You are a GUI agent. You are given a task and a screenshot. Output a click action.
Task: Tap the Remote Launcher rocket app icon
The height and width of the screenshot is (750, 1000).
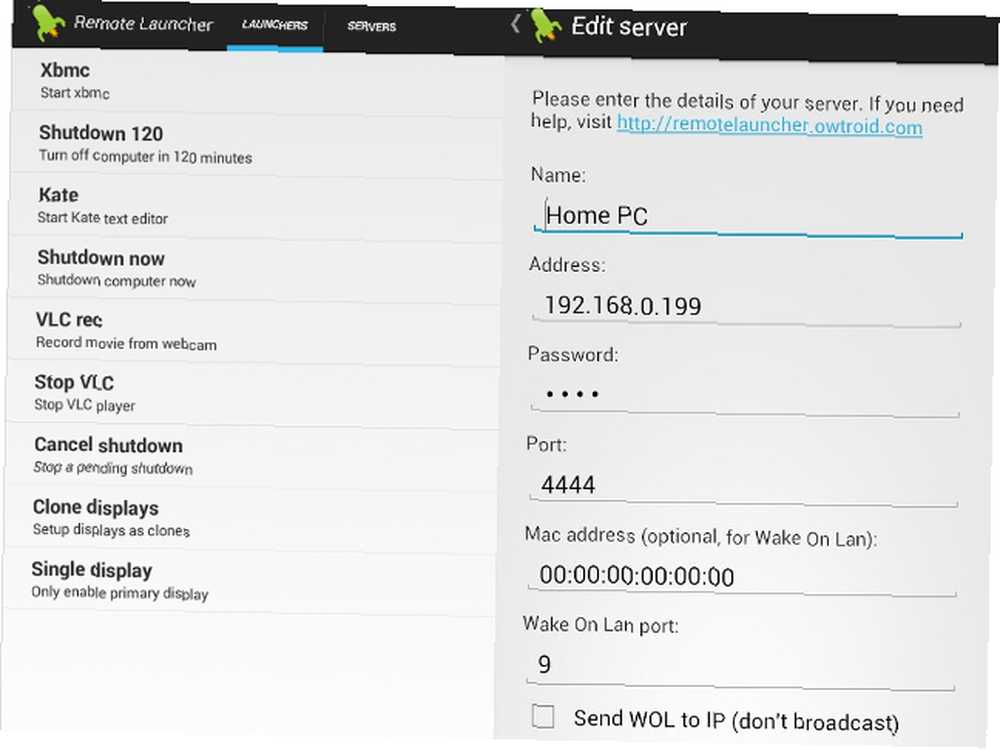tap(47, 21)
